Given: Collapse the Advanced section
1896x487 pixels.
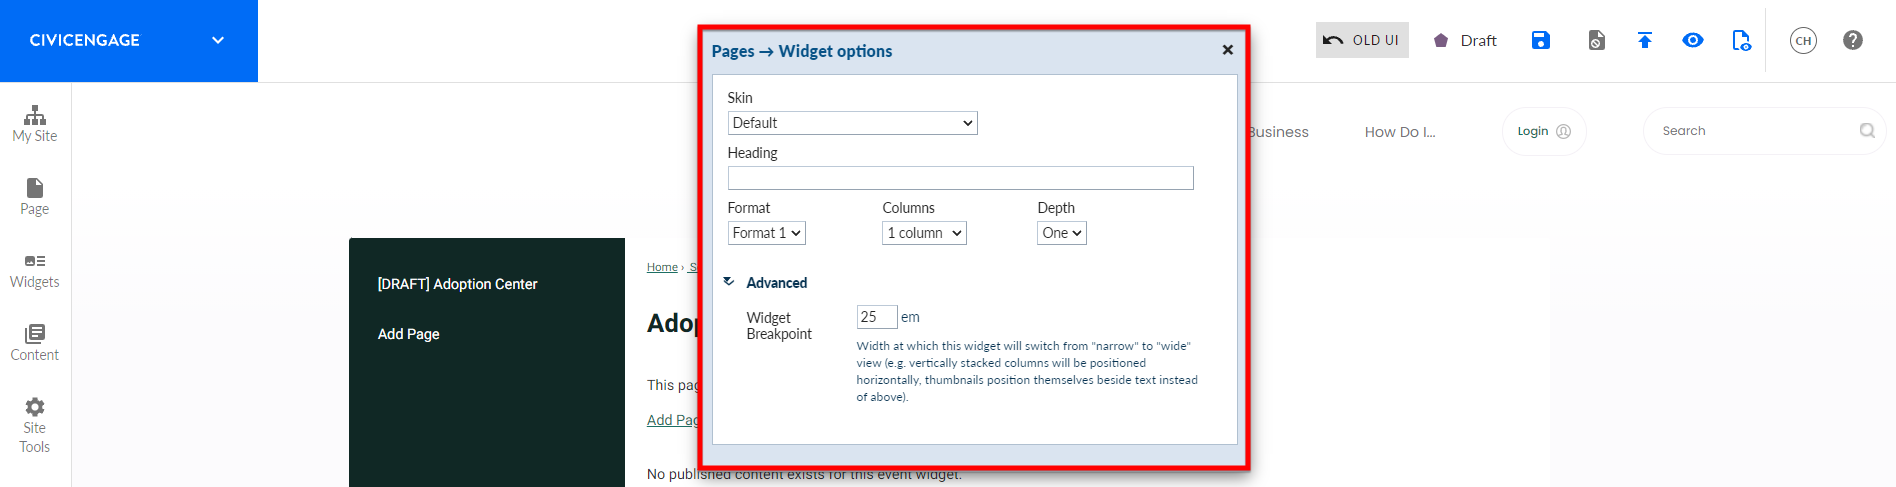Looking at the screenshot, I should coord(765,283).
